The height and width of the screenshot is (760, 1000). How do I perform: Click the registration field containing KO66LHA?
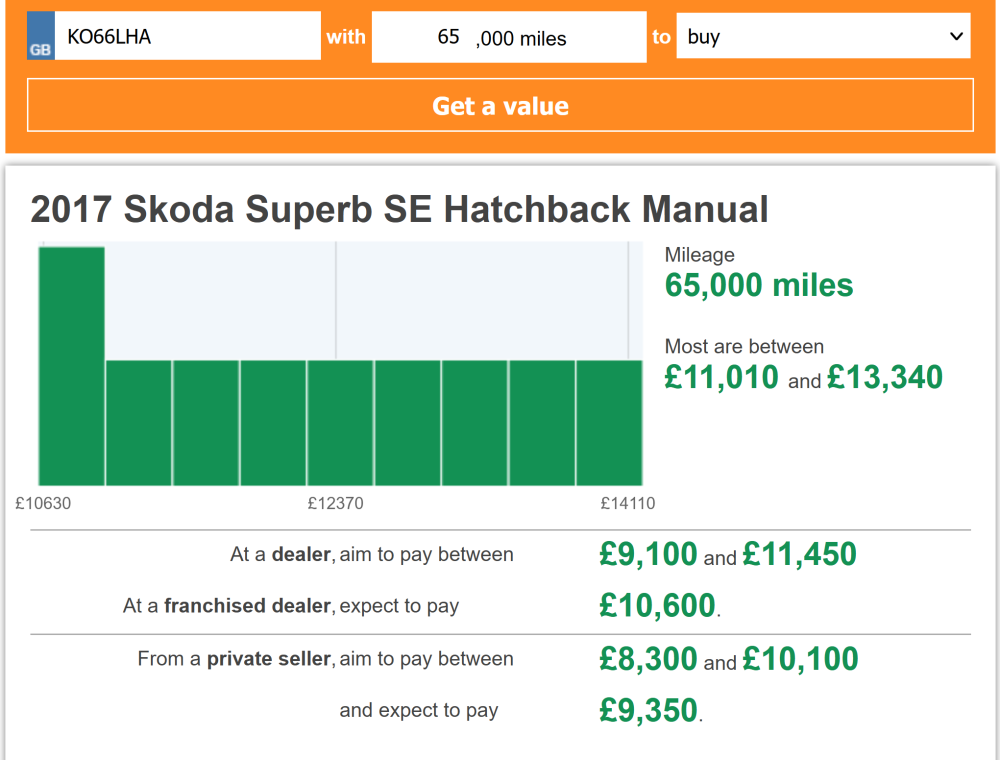coord(188,36)
